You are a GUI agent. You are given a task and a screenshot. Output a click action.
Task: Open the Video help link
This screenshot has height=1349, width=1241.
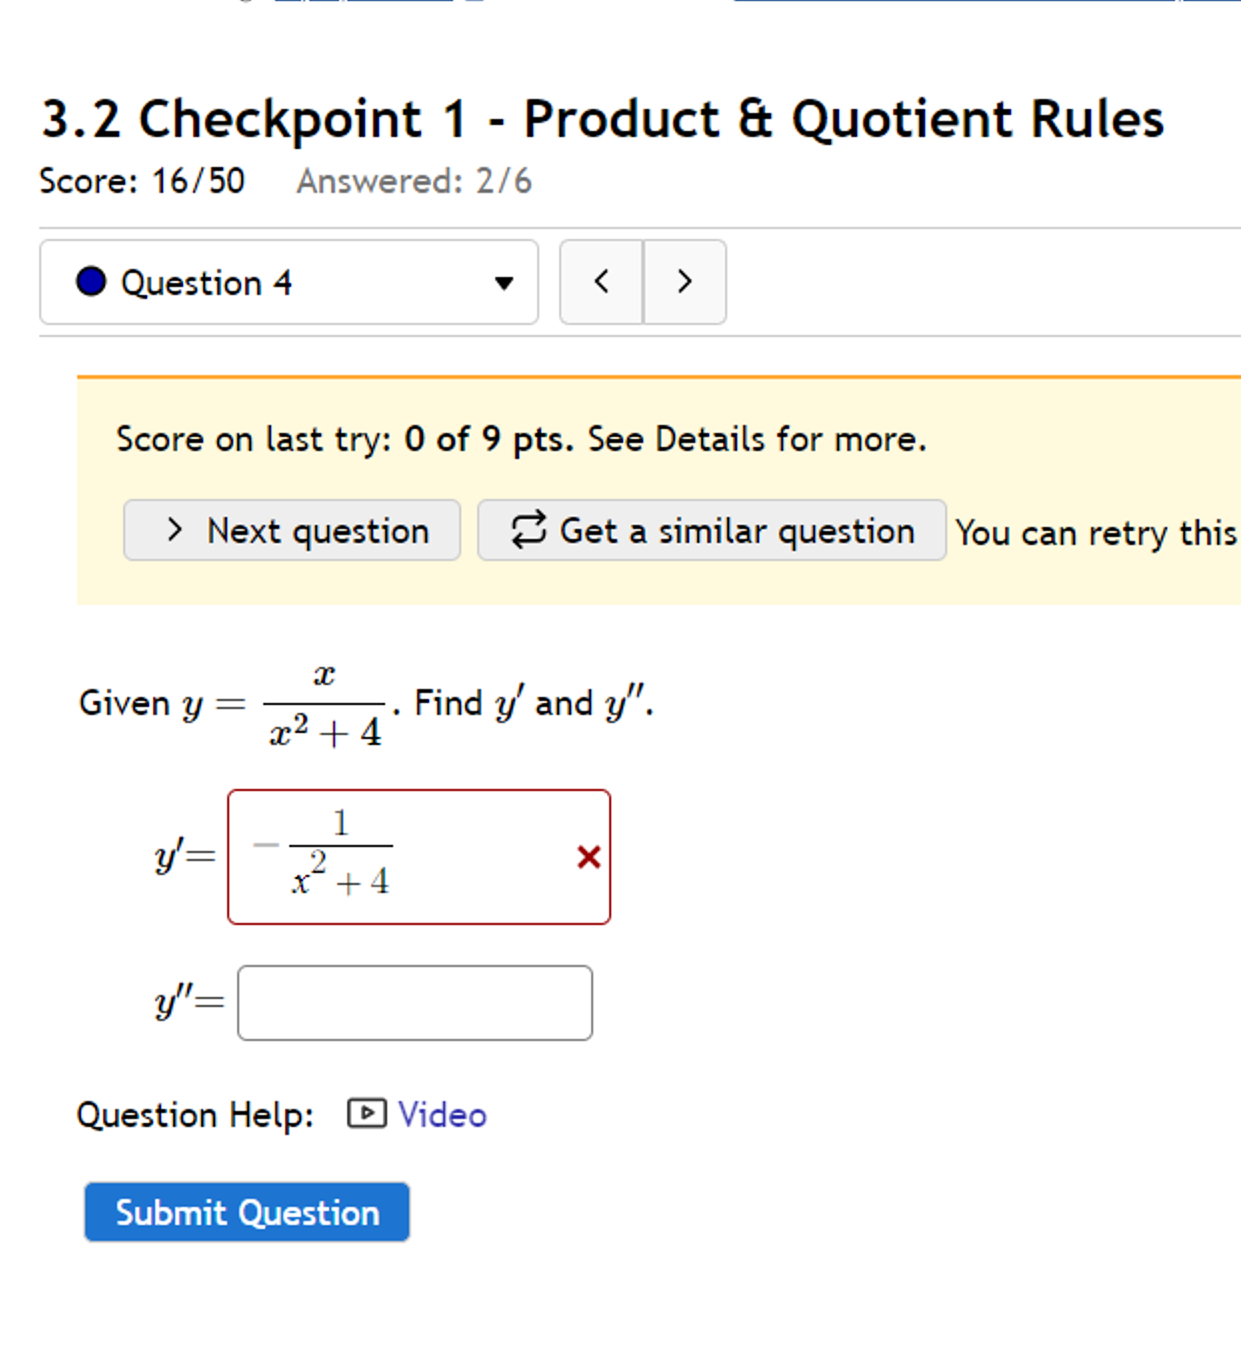[x=441, y=1114]
